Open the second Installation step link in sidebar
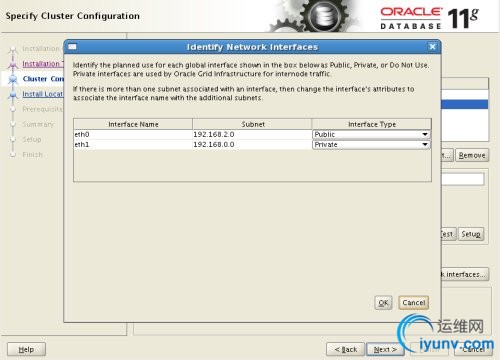This screenshot has height=360, width=500. point(43,64)
